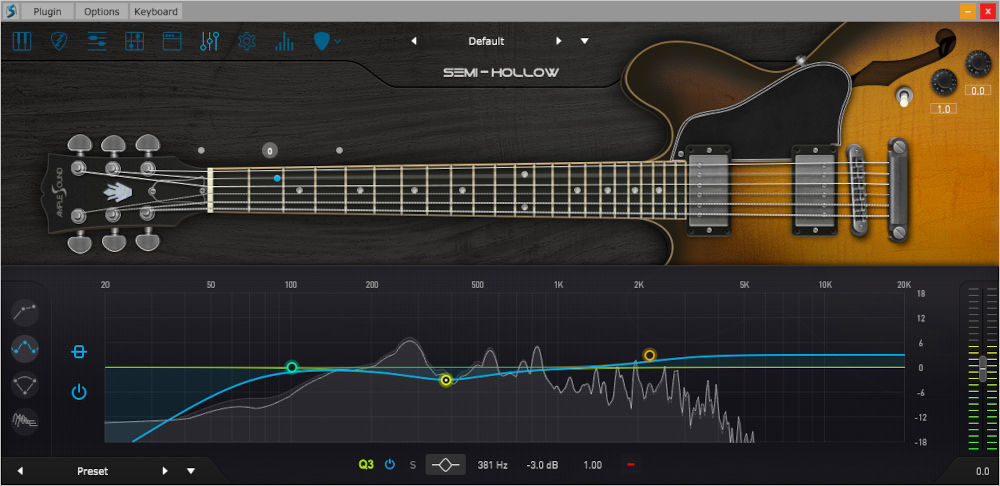Viewport: 1000px width, 486px height.
Task: Go to previous instrument preset arrow
Action: (x=414, y=41)
